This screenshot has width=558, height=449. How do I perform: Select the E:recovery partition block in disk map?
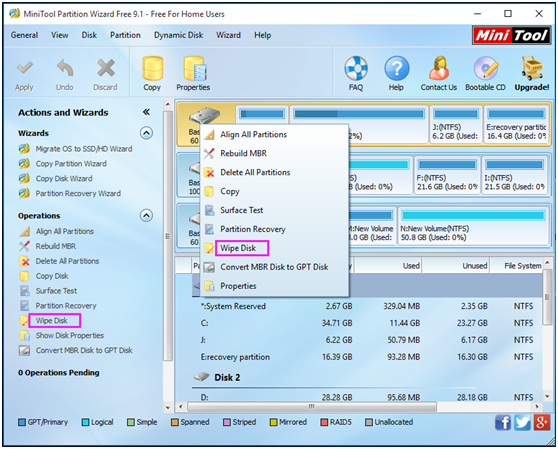[516, 125]
